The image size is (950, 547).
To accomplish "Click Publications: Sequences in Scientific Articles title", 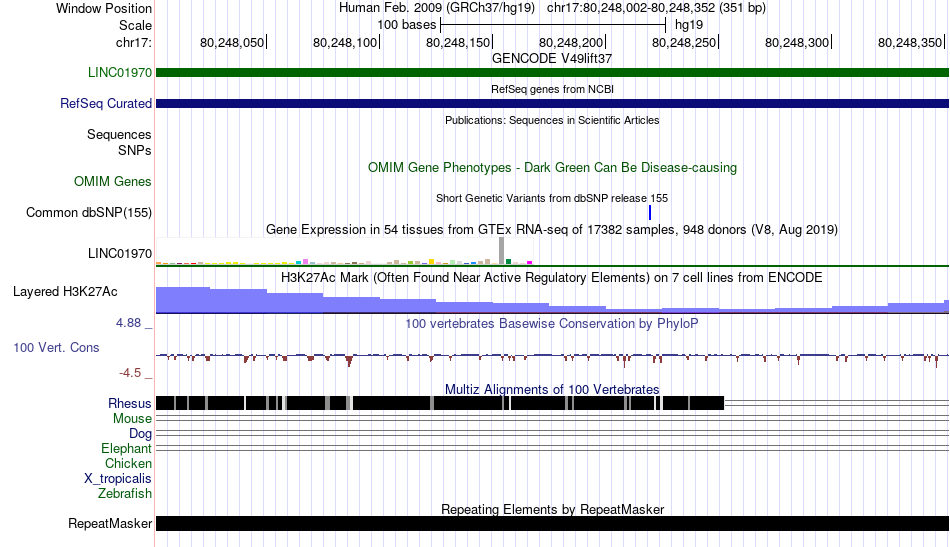I will (x=552, y=121).
